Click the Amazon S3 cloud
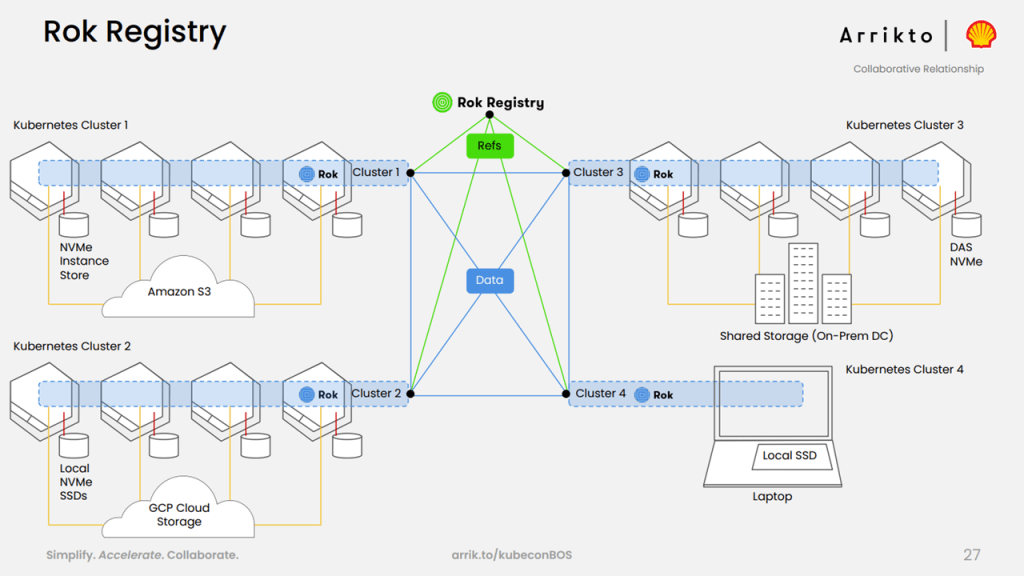 178,289
